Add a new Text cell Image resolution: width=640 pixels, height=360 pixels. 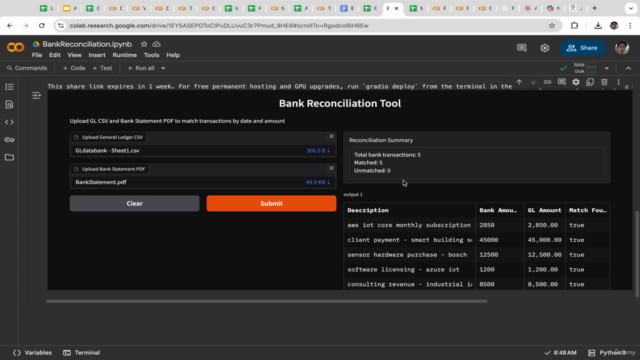(102, 68)
